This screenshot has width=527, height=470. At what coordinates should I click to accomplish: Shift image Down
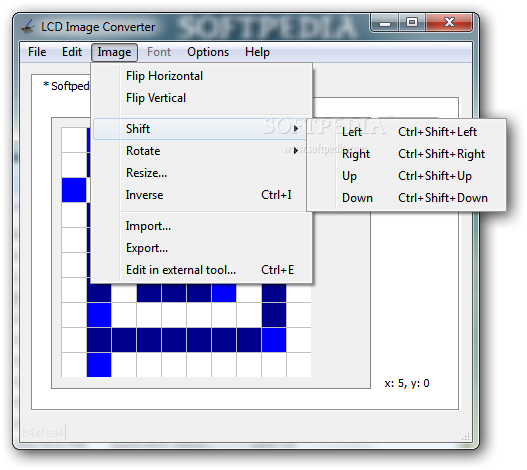(406, 198)
